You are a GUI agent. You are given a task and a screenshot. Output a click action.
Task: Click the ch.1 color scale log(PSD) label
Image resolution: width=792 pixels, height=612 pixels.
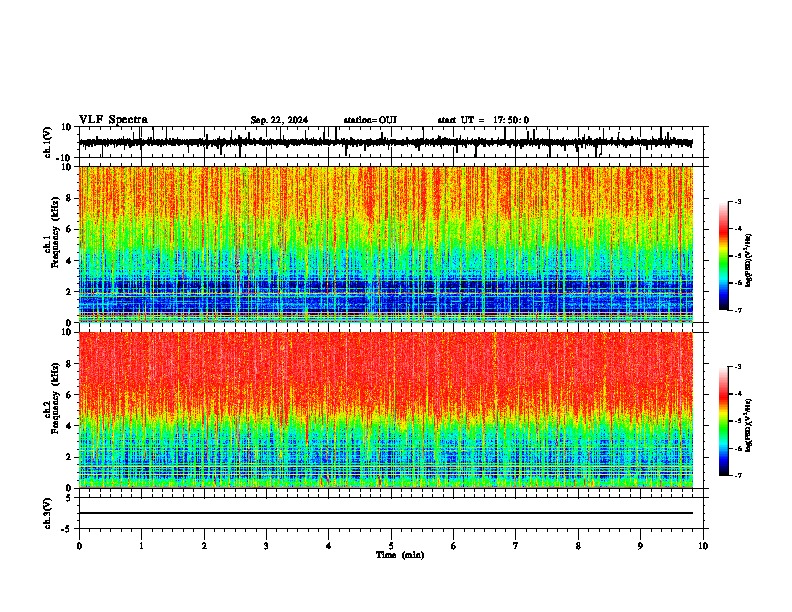click(x=750, y=261)
